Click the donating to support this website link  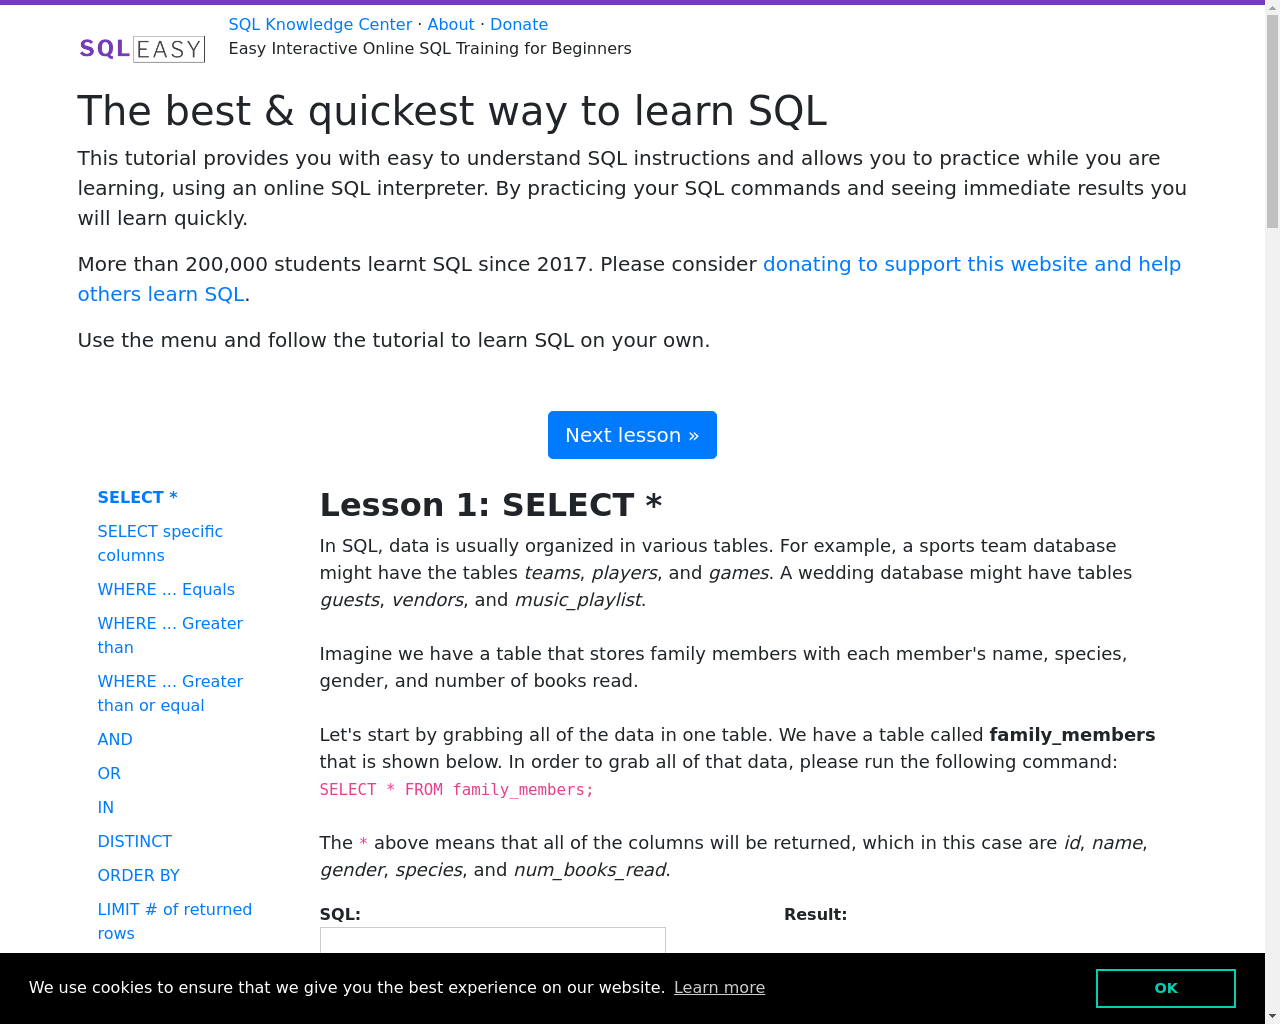[x=629, y=279]
